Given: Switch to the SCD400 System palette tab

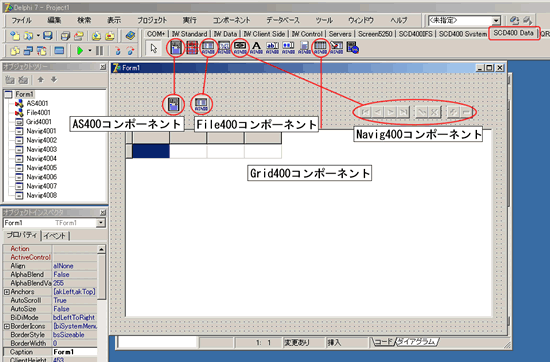Looking at the screenshot, I should (x=463, y=34).
